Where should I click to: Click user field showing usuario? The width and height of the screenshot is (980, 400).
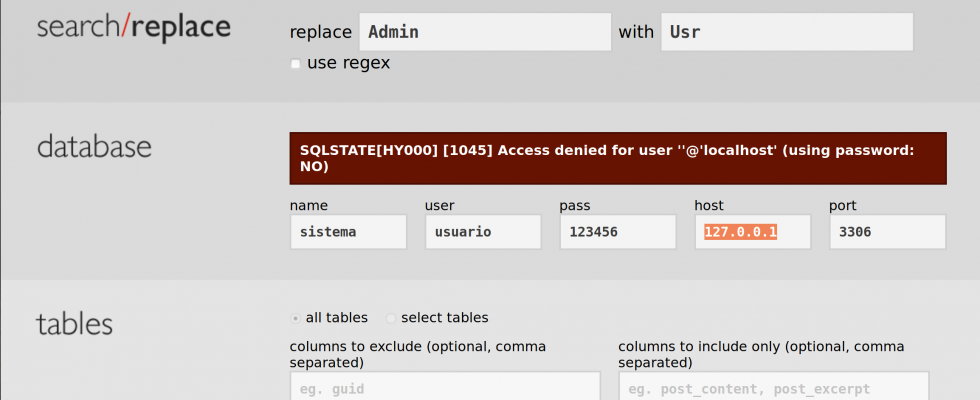[483, 232]
